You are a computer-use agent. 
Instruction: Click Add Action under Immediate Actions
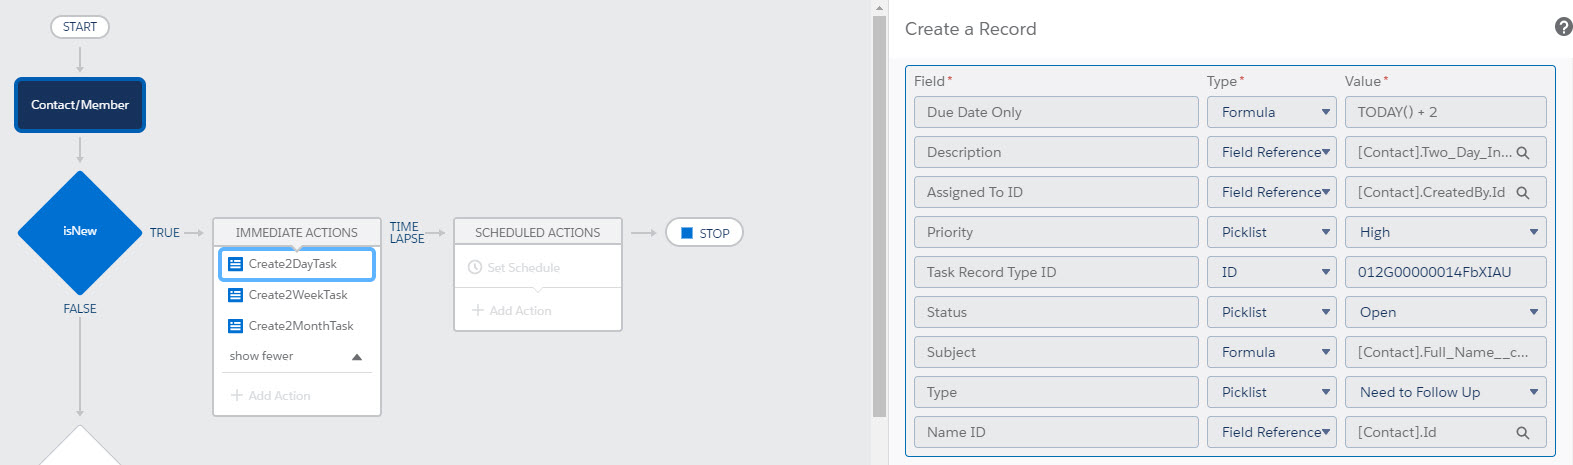click(271, 396)
